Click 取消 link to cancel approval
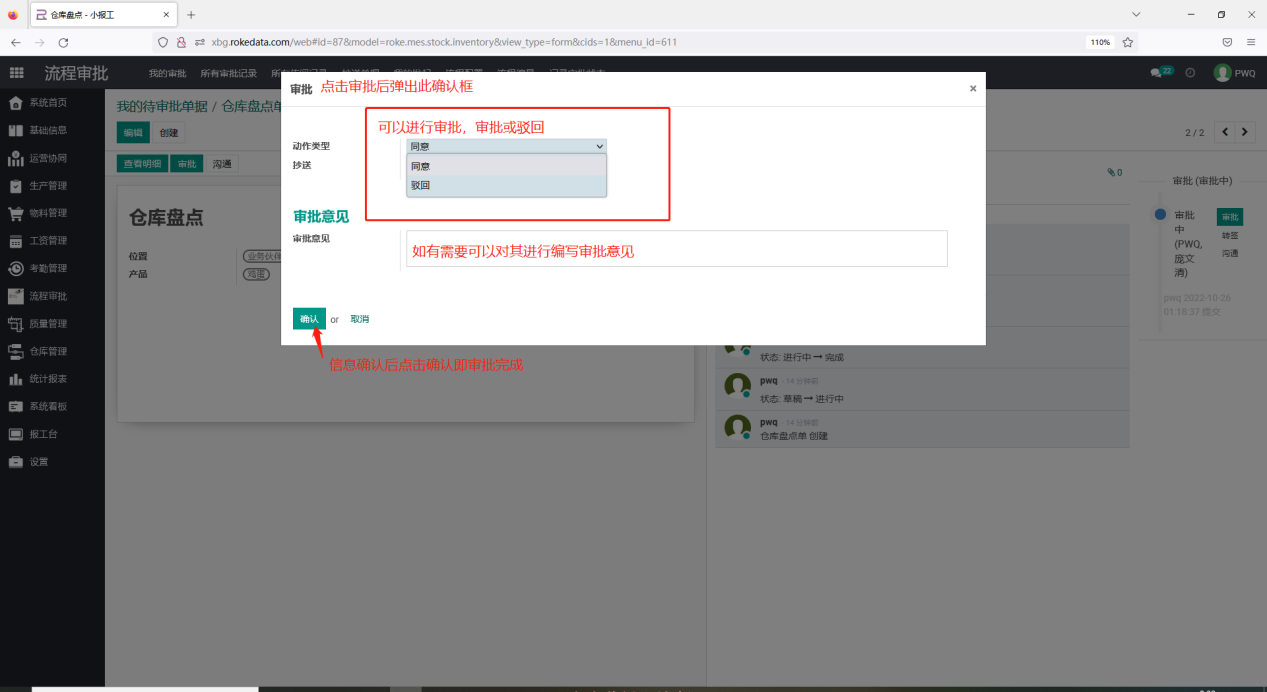 click(359, 319)
